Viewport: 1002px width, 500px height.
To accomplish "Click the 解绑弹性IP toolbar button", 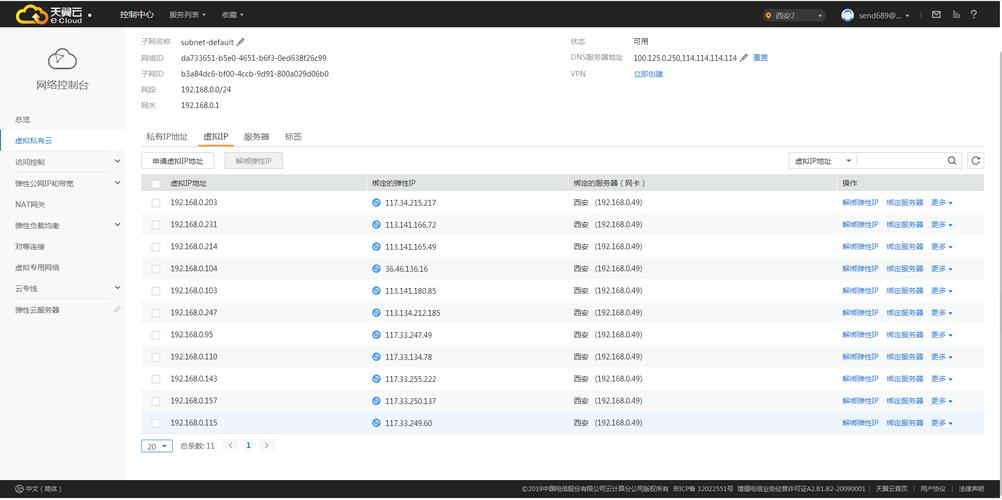I will point(254,161).
